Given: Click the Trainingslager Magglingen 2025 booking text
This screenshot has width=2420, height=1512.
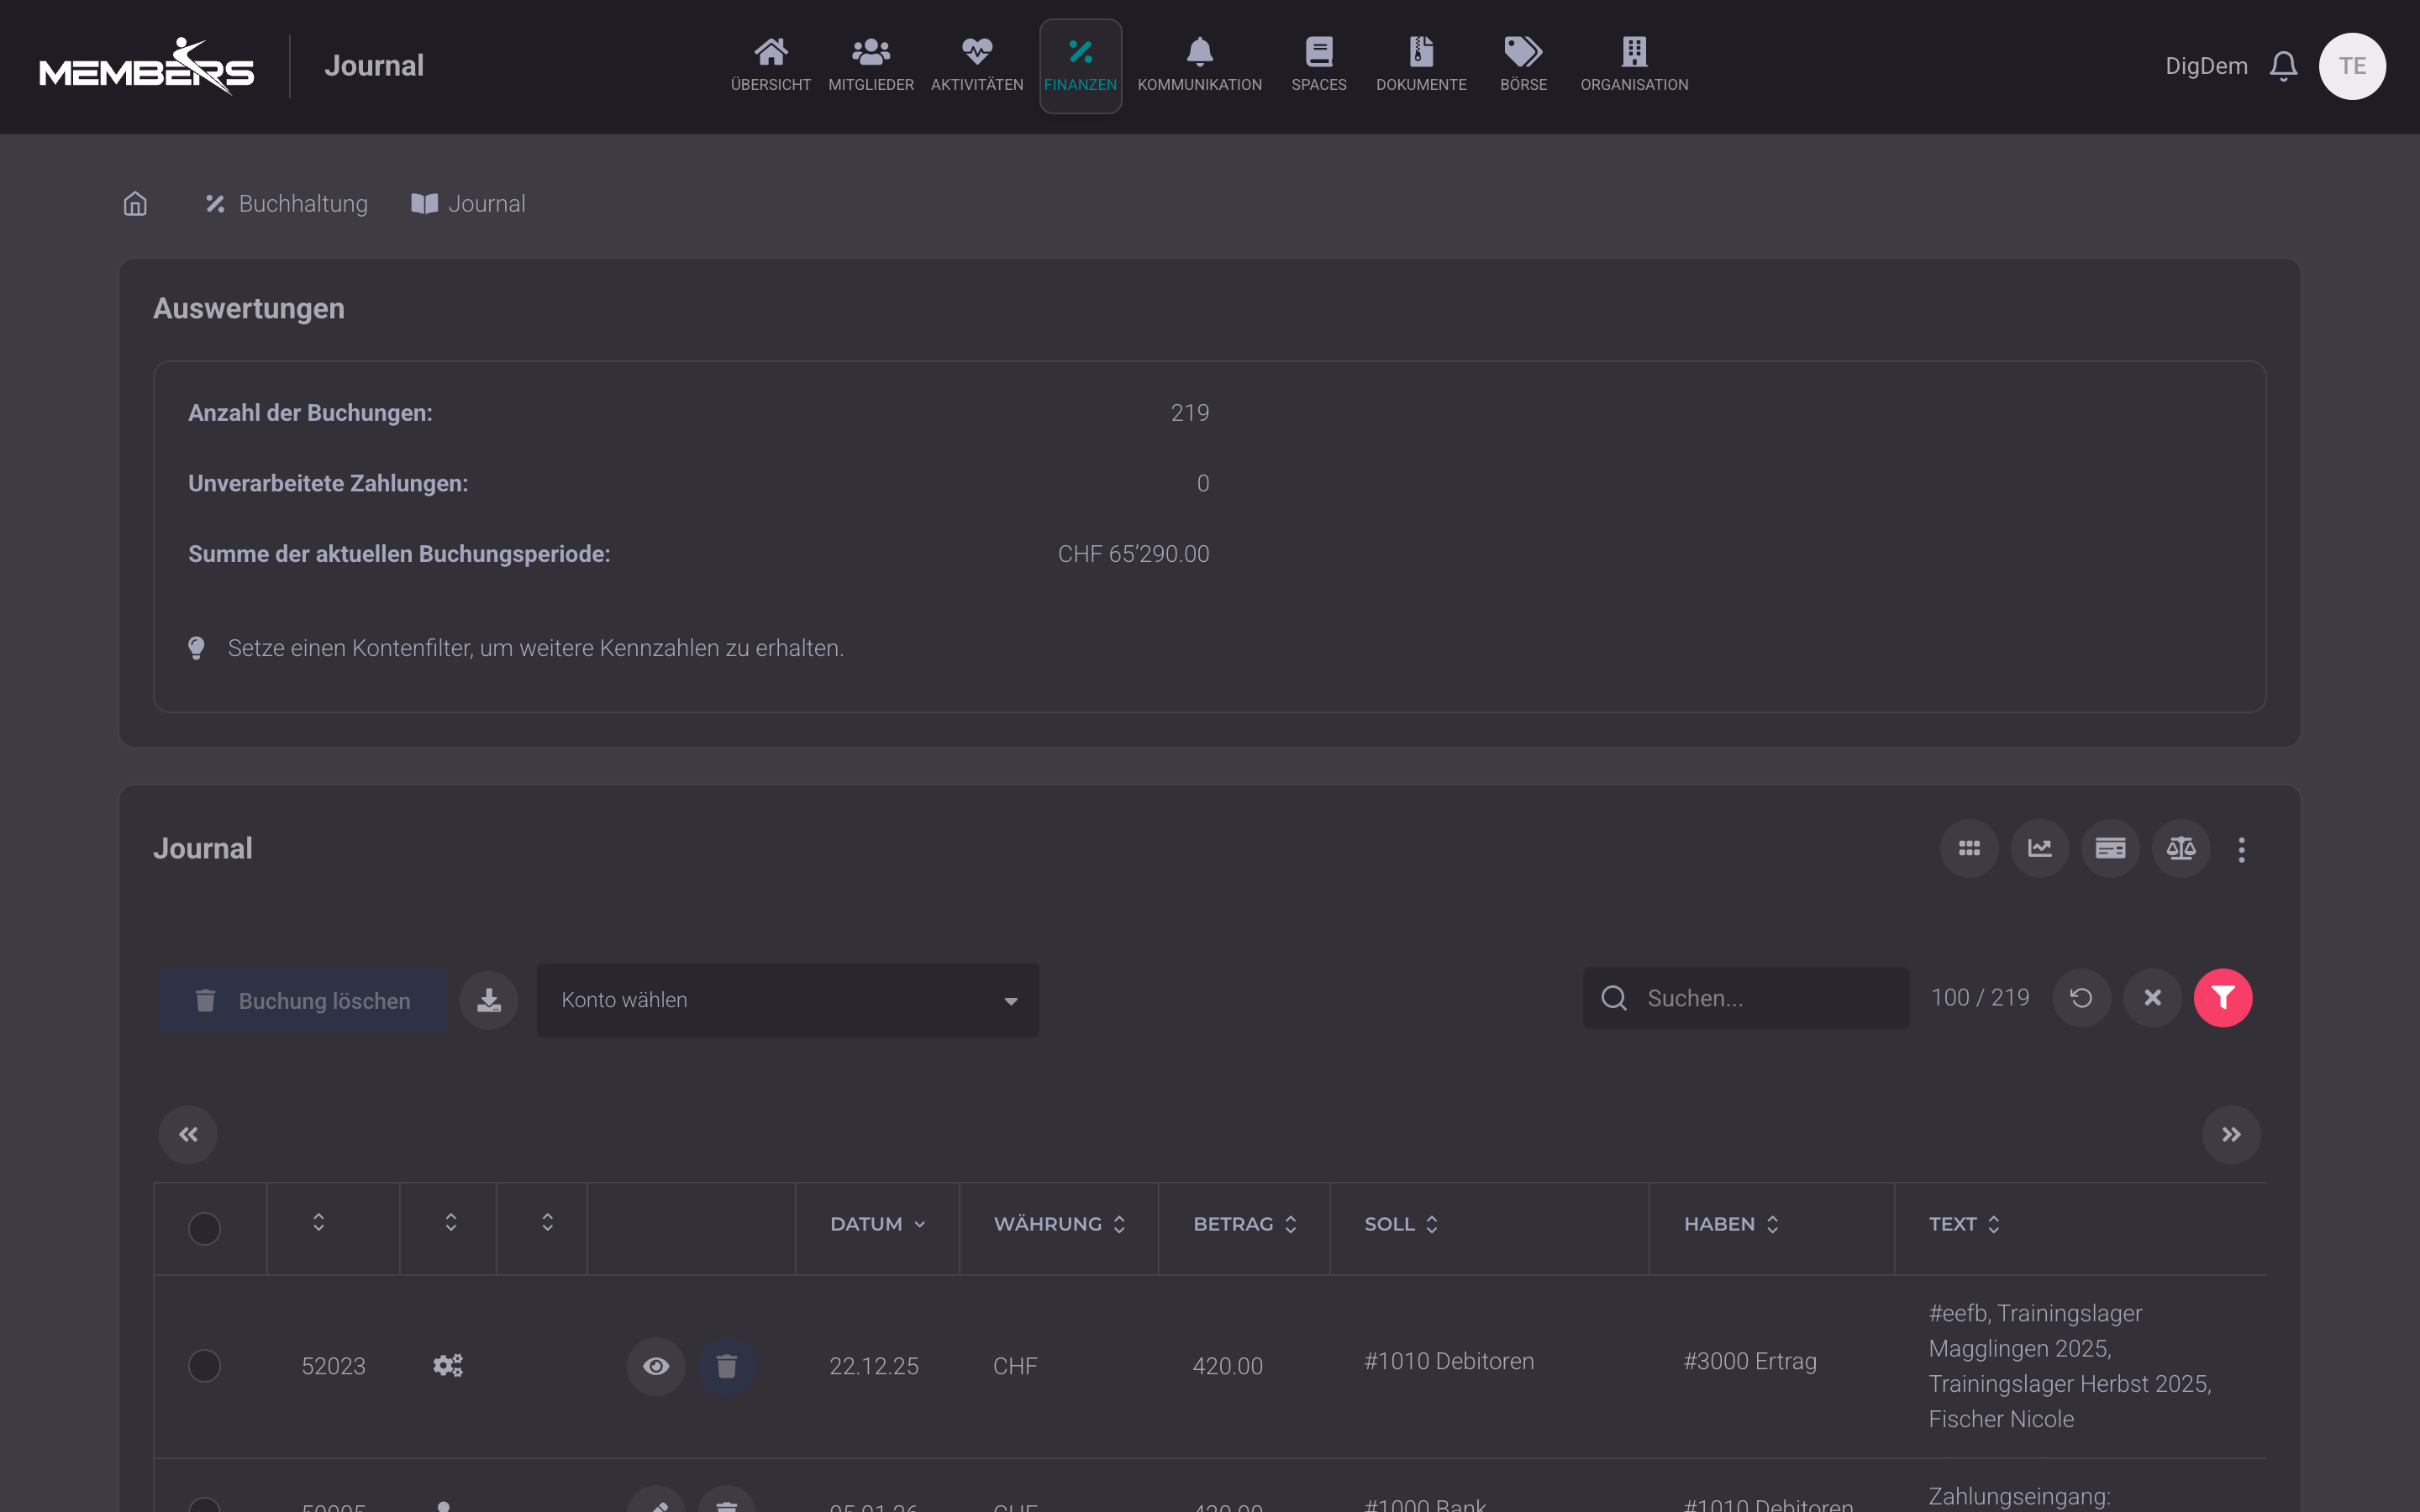Looking at the screenshot, I should pyautogui.click(x=2070, y=1366).
